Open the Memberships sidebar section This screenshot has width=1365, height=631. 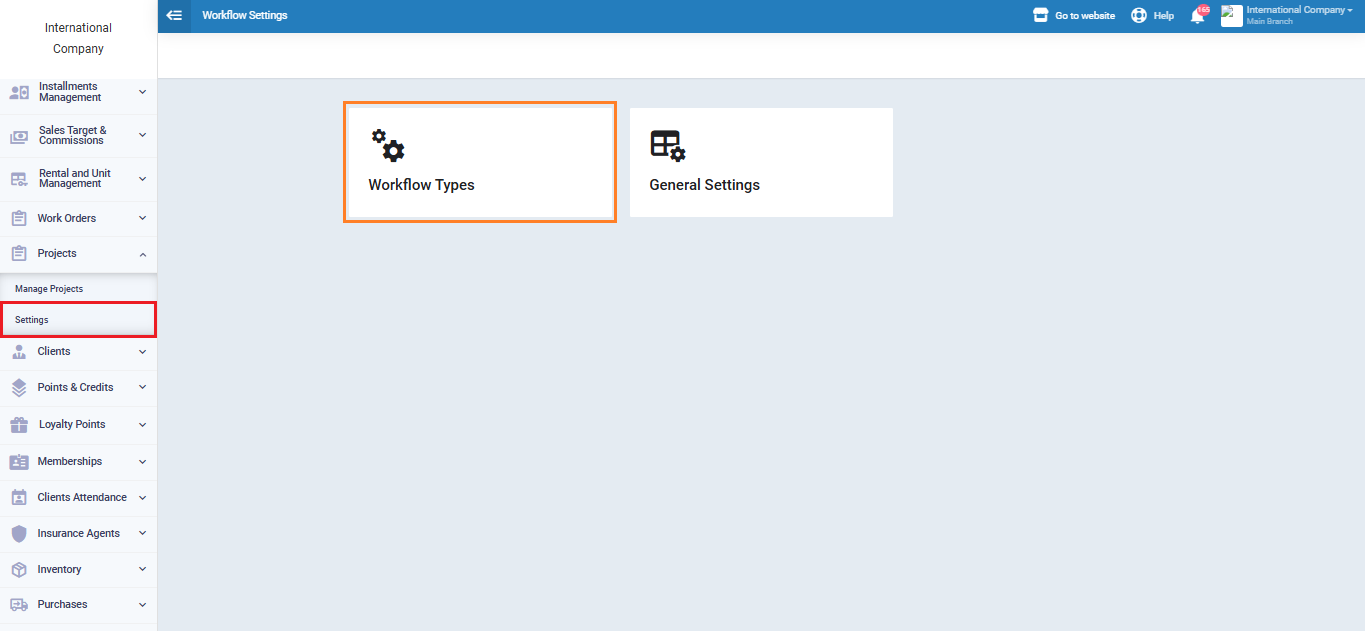[x=70, y=461]
